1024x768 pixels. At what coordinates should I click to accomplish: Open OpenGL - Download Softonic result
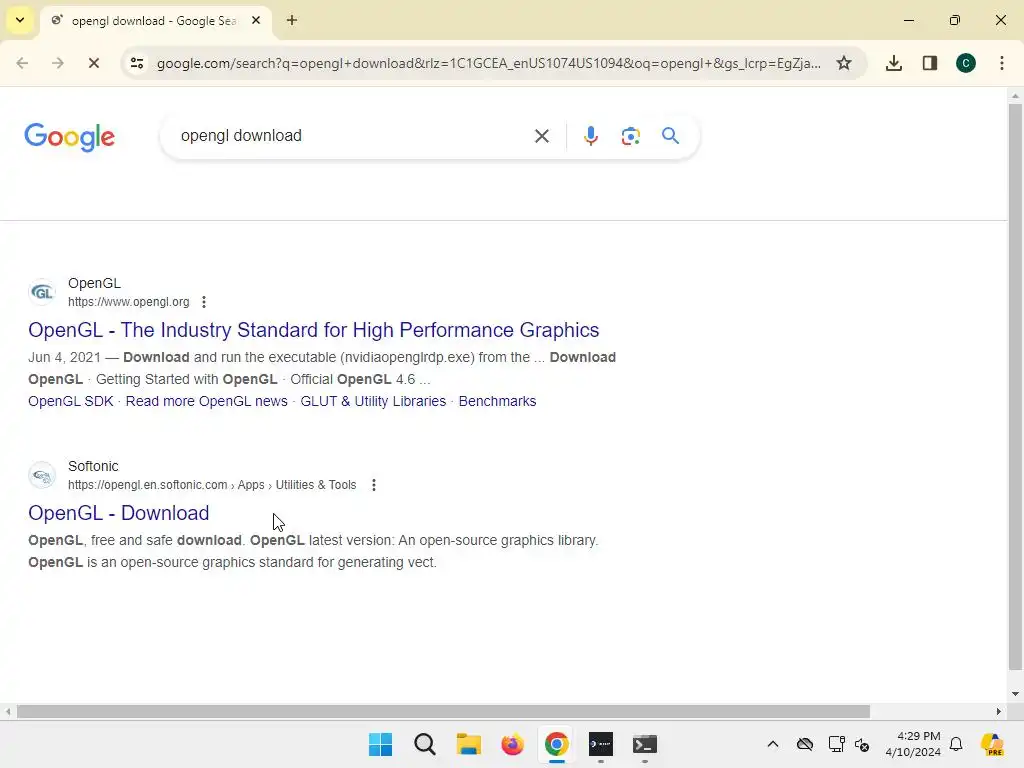[119, 513]
